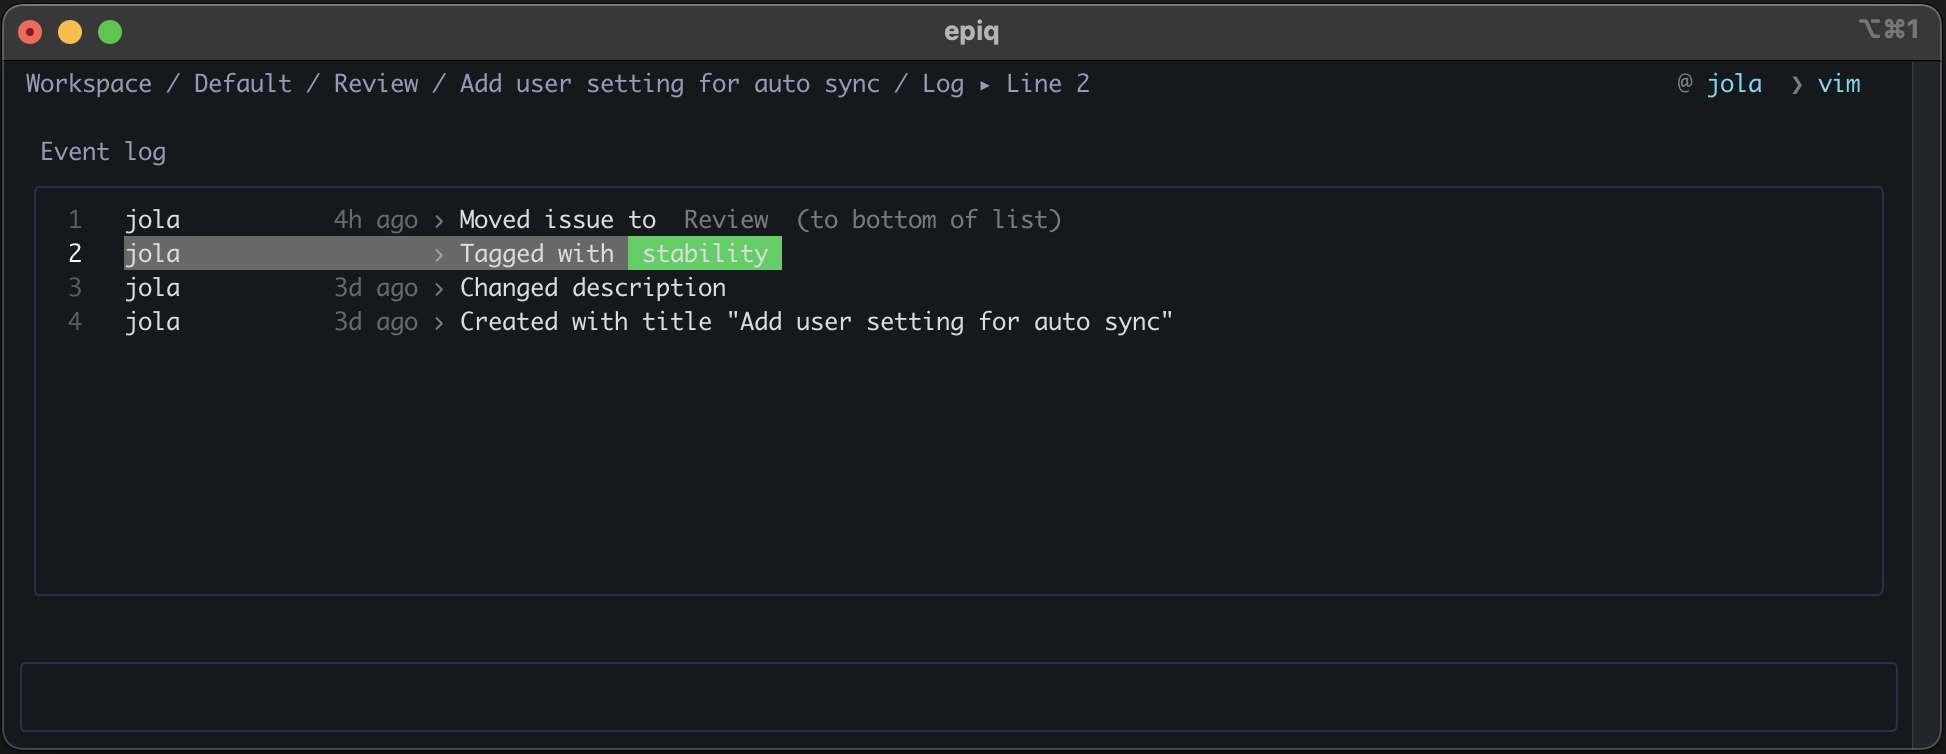
Task: Click the 4h ago timestamp on line 1
Action: (375, 219)
